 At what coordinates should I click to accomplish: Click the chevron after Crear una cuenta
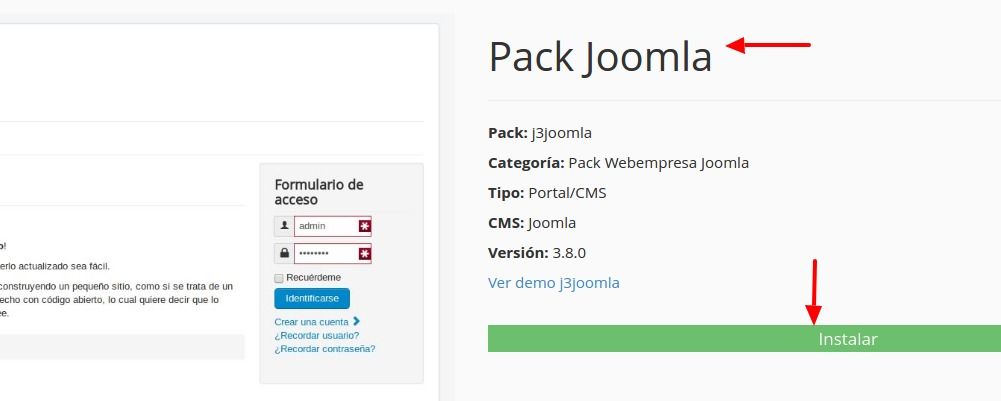click(356, 321)
